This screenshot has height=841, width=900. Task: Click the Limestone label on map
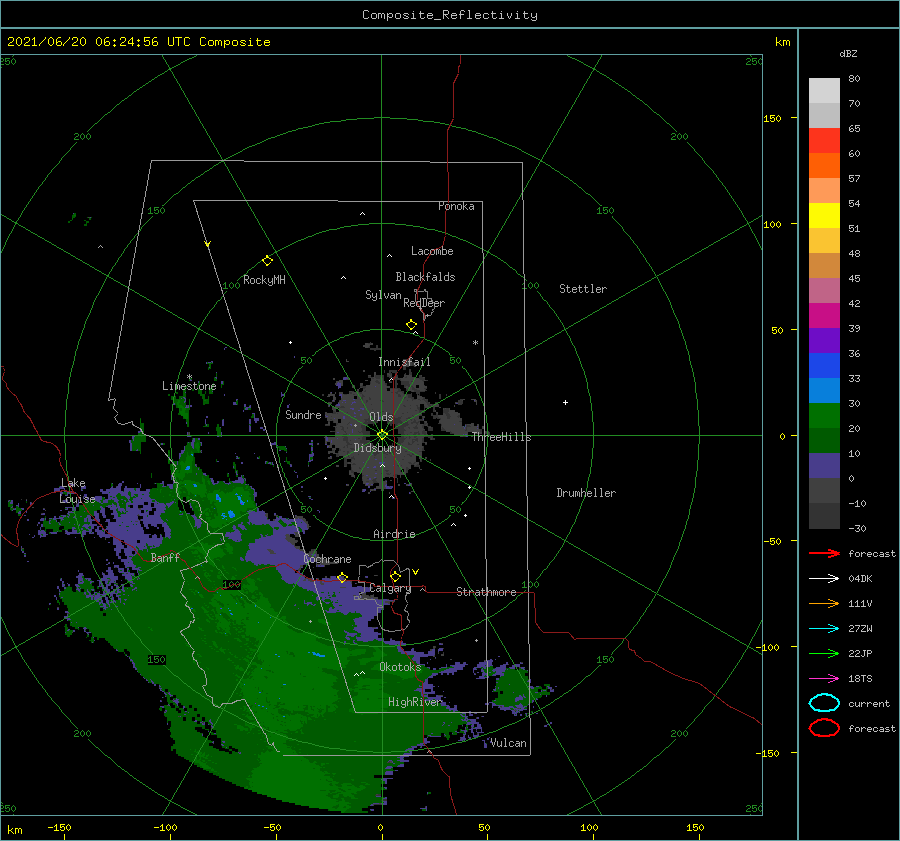coord(189,386)
